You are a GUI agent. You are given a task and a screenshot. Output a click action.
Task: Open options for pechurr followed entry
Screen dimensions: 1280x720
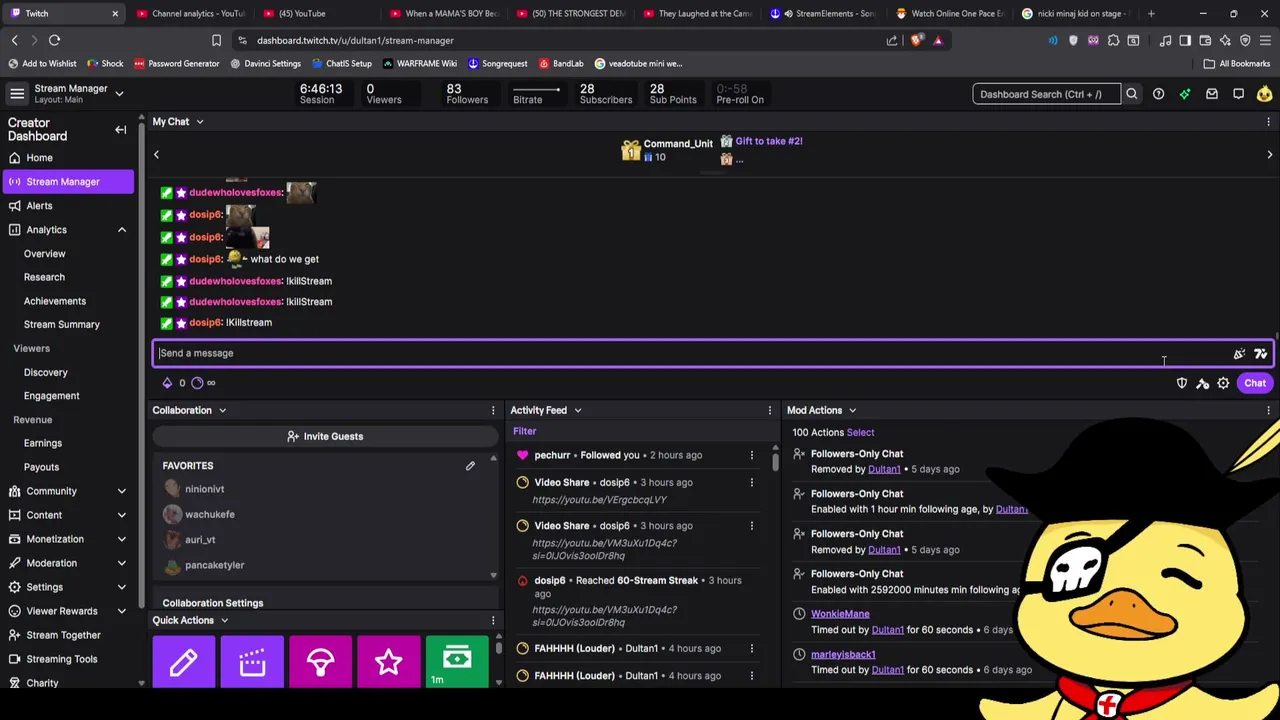pos(752,455)
